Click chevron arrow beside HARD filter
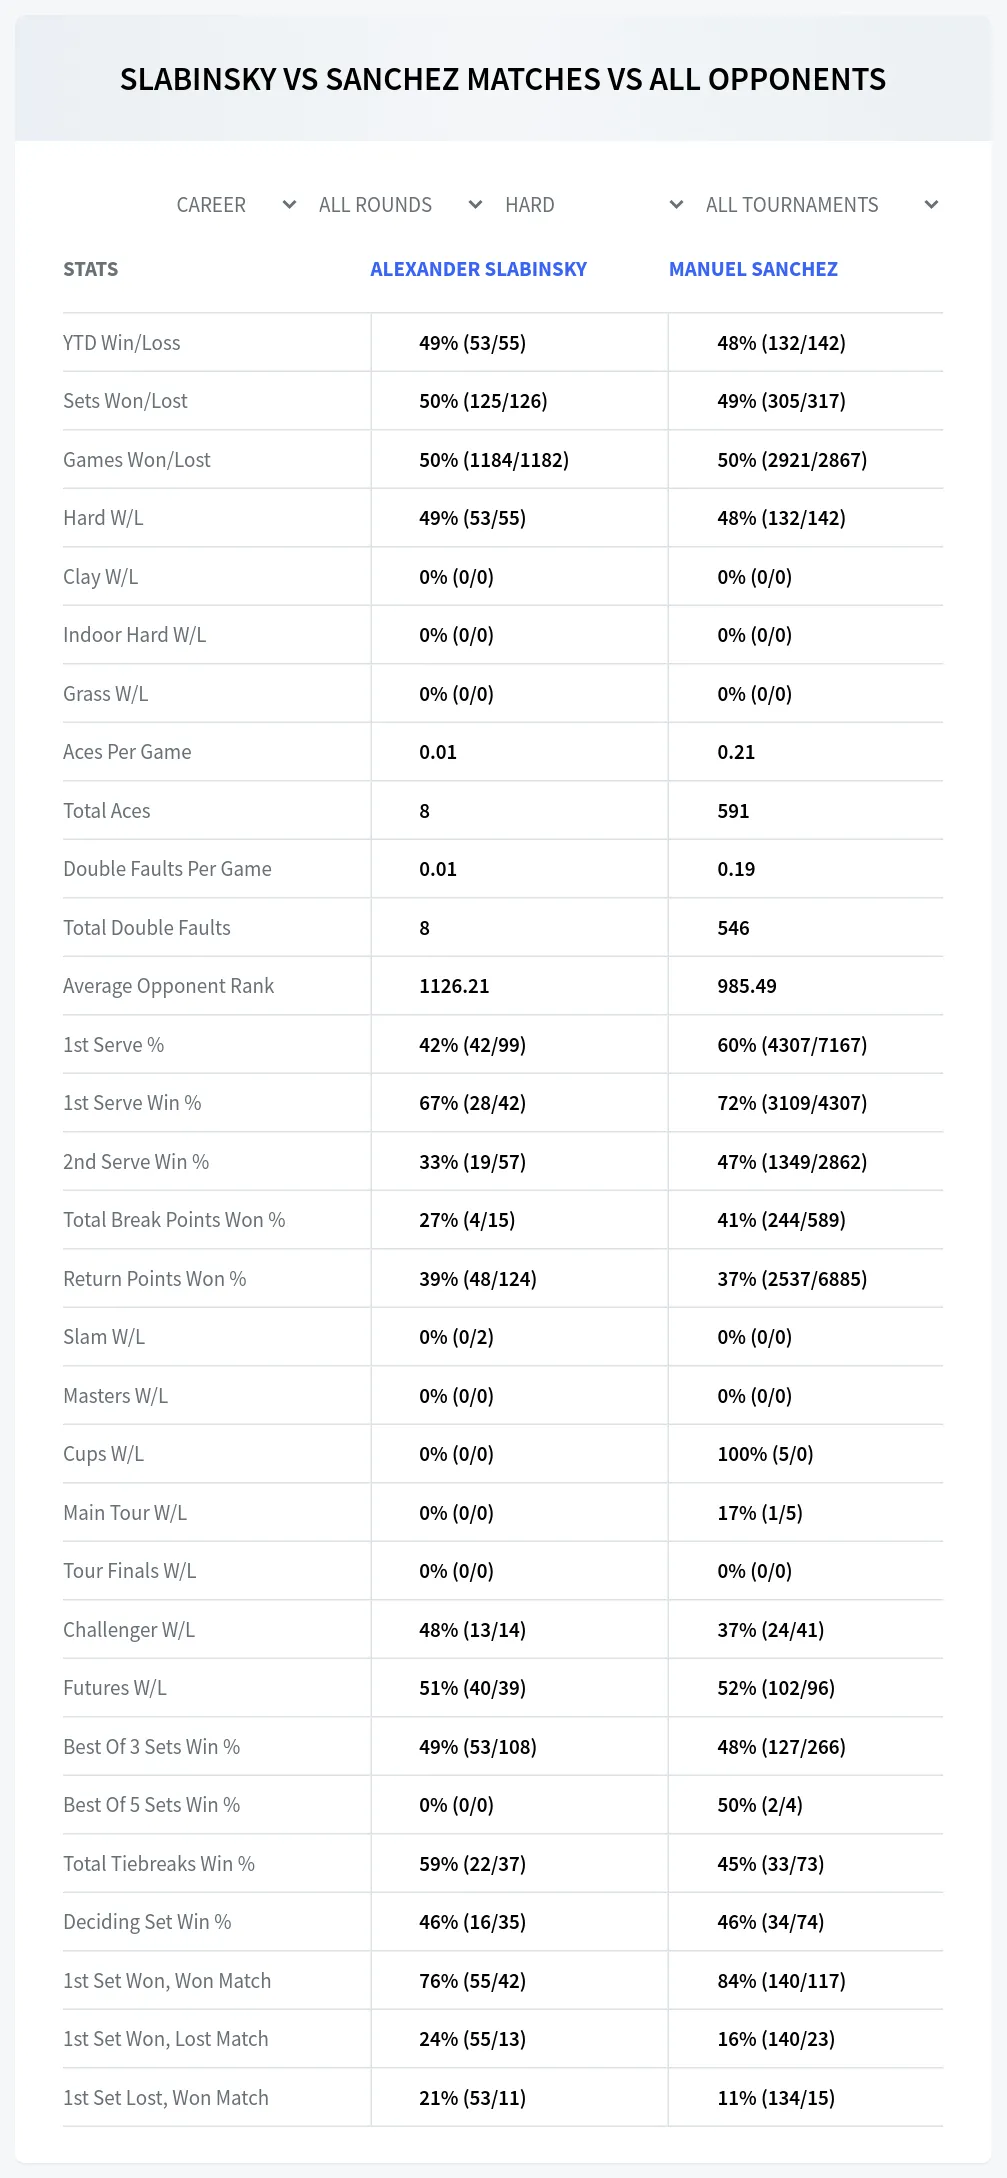 tap(676, 205)
